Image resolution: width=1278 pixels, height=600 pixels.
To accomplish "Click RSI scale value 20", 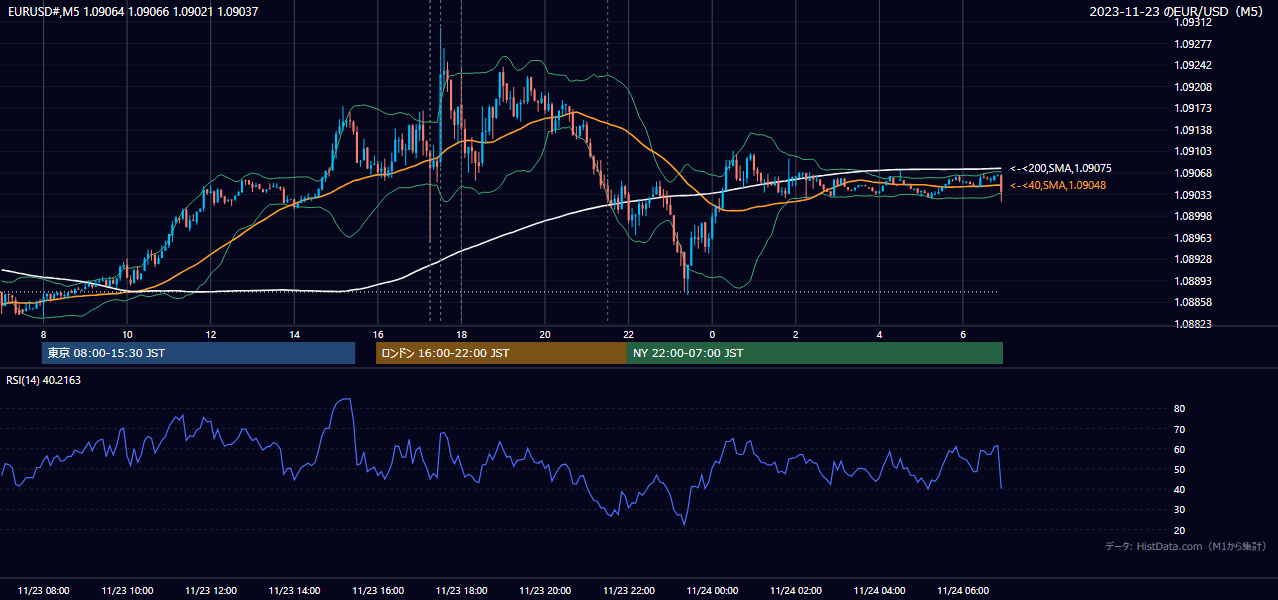I will pos(1180,530).
